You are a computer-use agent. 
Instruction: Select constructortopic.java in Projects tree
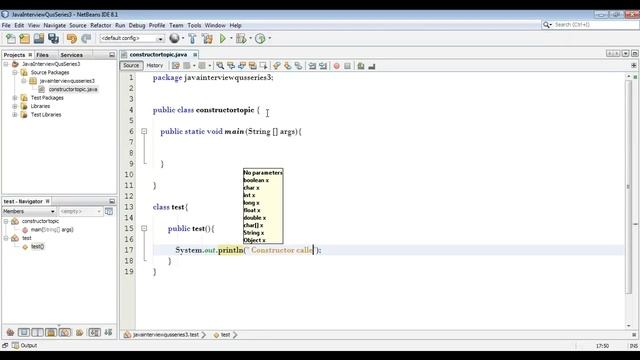point(73,89)
